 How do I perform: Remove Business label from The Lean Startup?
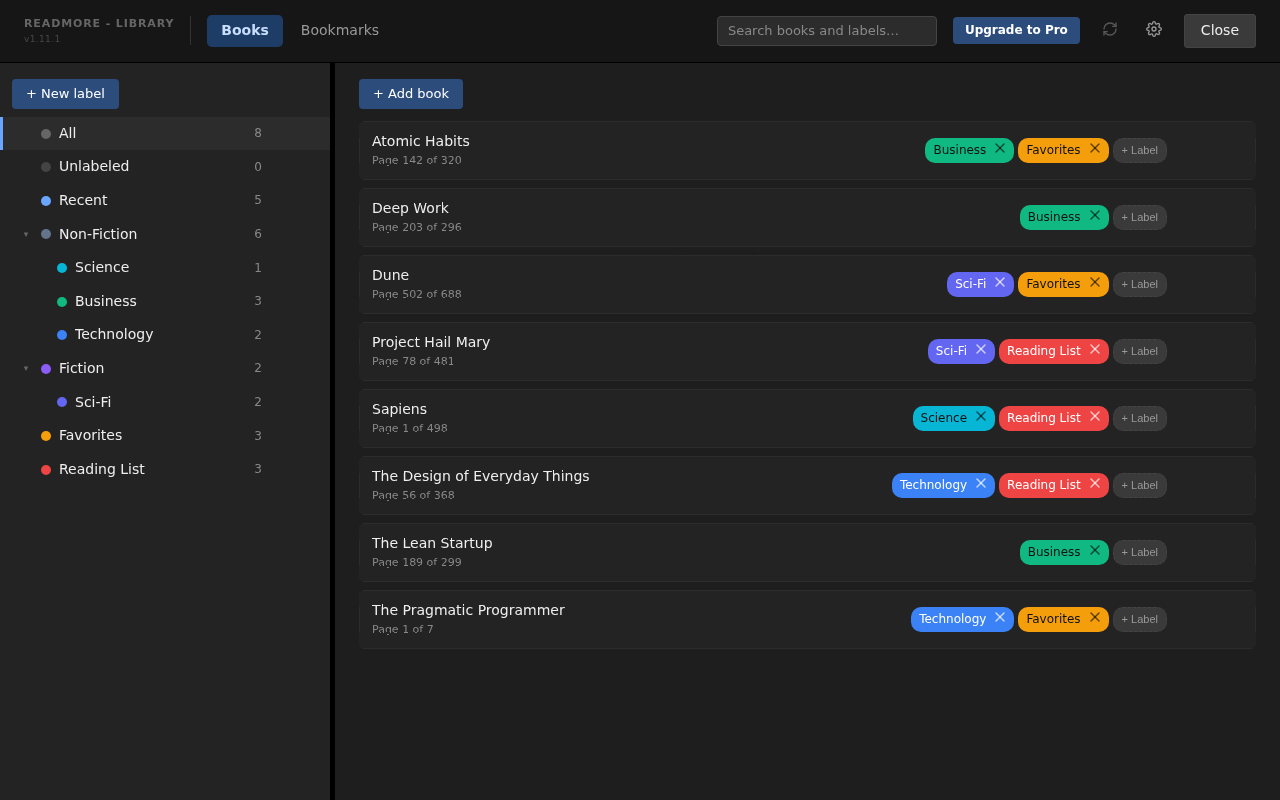click(1095, 551)
